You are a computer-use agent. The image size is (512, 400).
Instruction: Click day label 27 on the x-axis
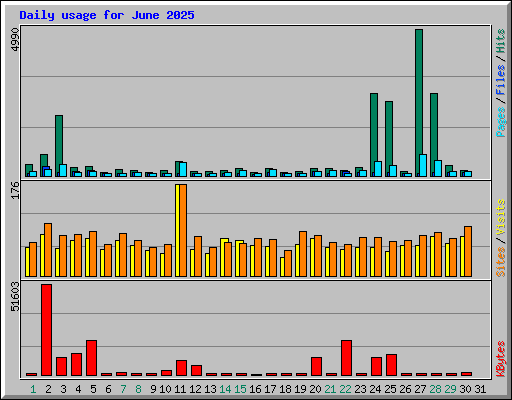(x=420, y=389)
